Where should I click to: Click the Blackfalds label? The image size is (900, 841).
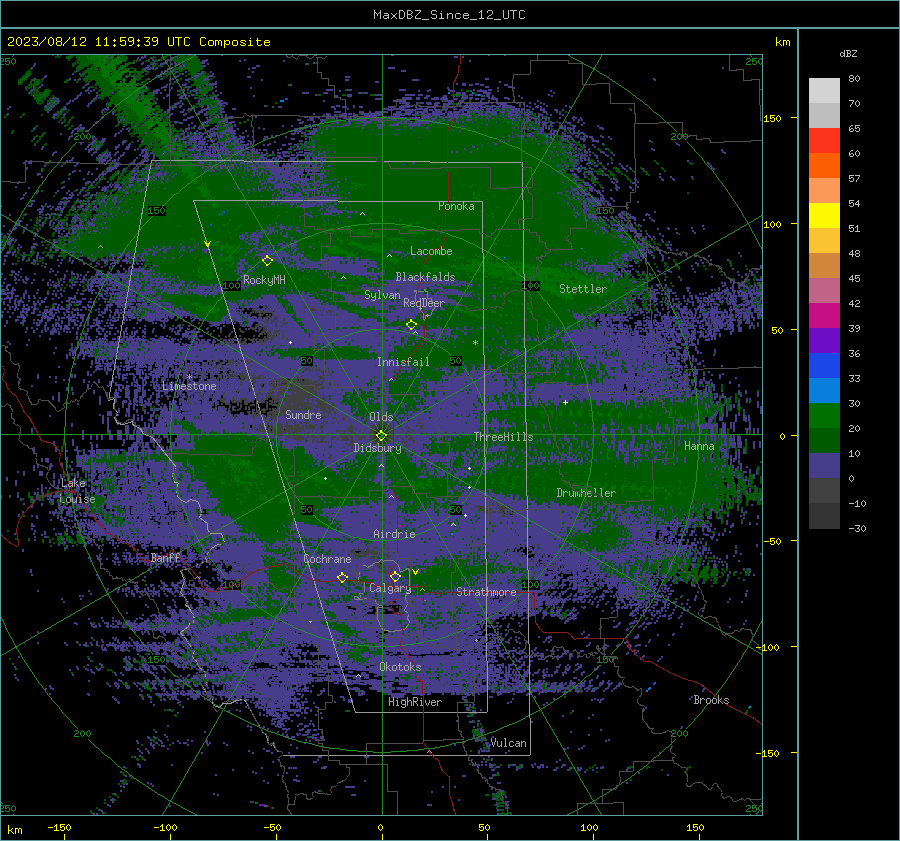pos(425,277)
